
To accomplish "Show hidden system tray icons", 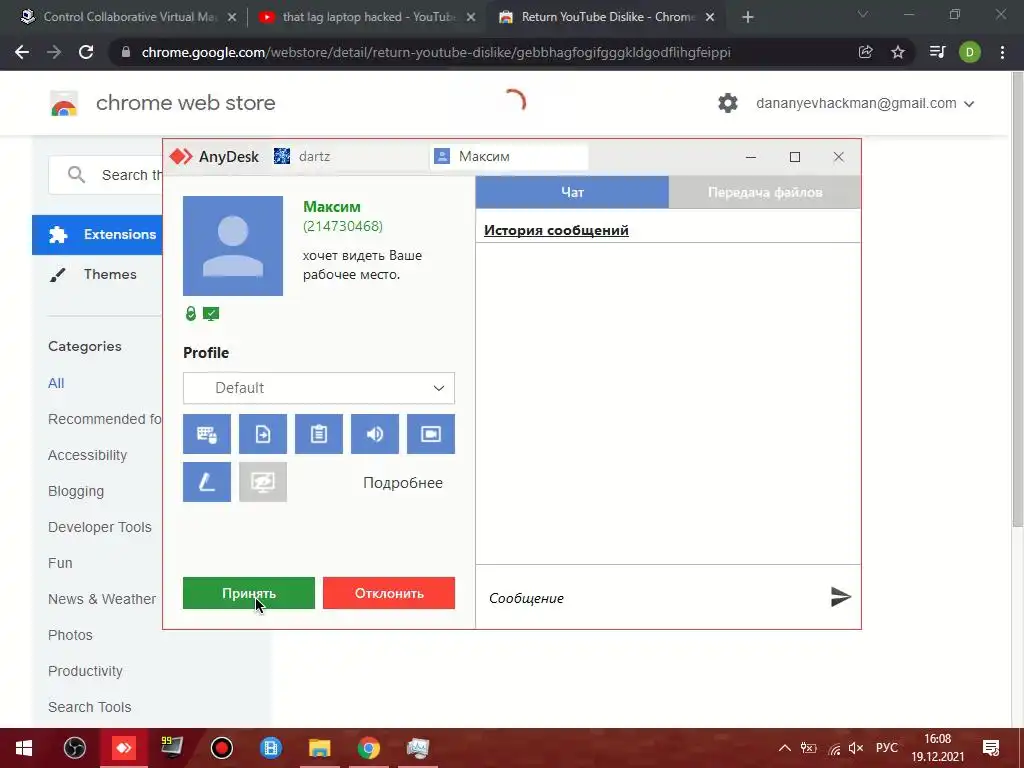I will (x=785, y=748).
